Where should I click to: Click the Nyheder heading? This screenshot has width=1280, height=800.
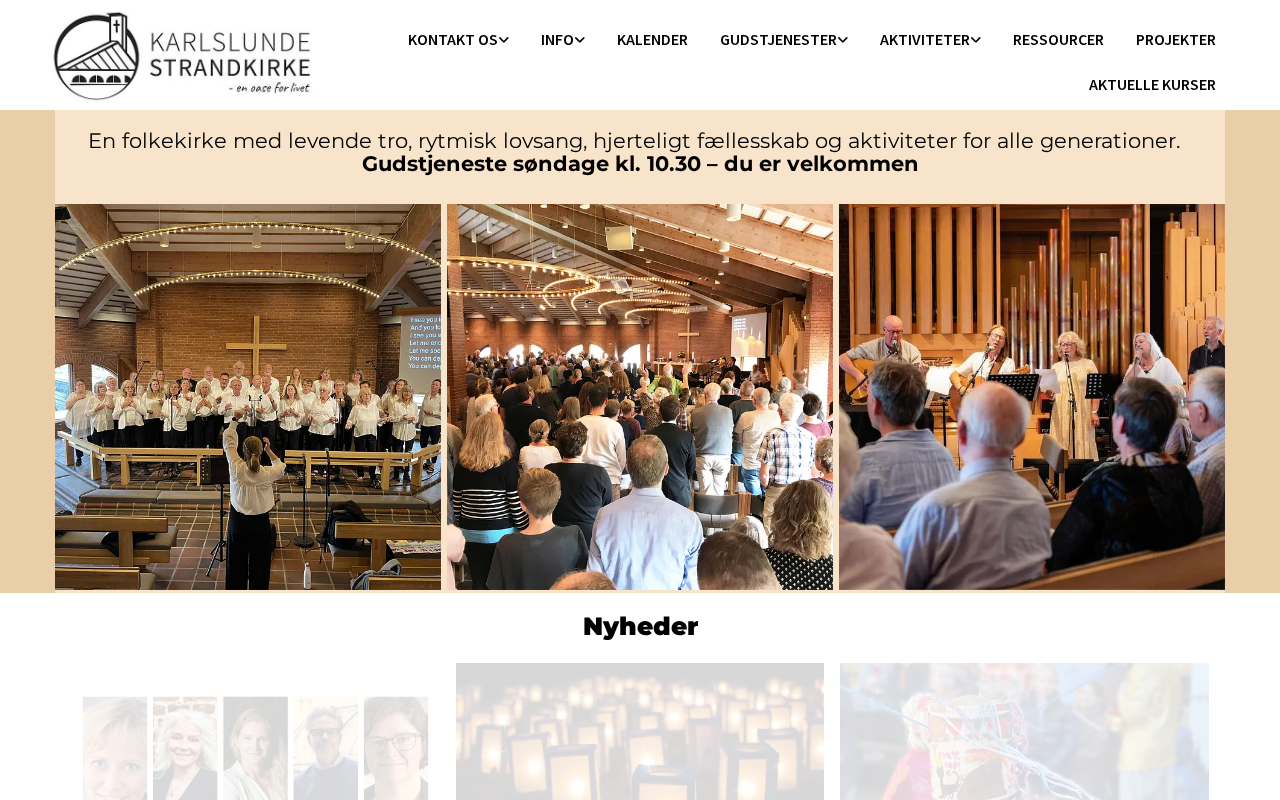point(640,627)
